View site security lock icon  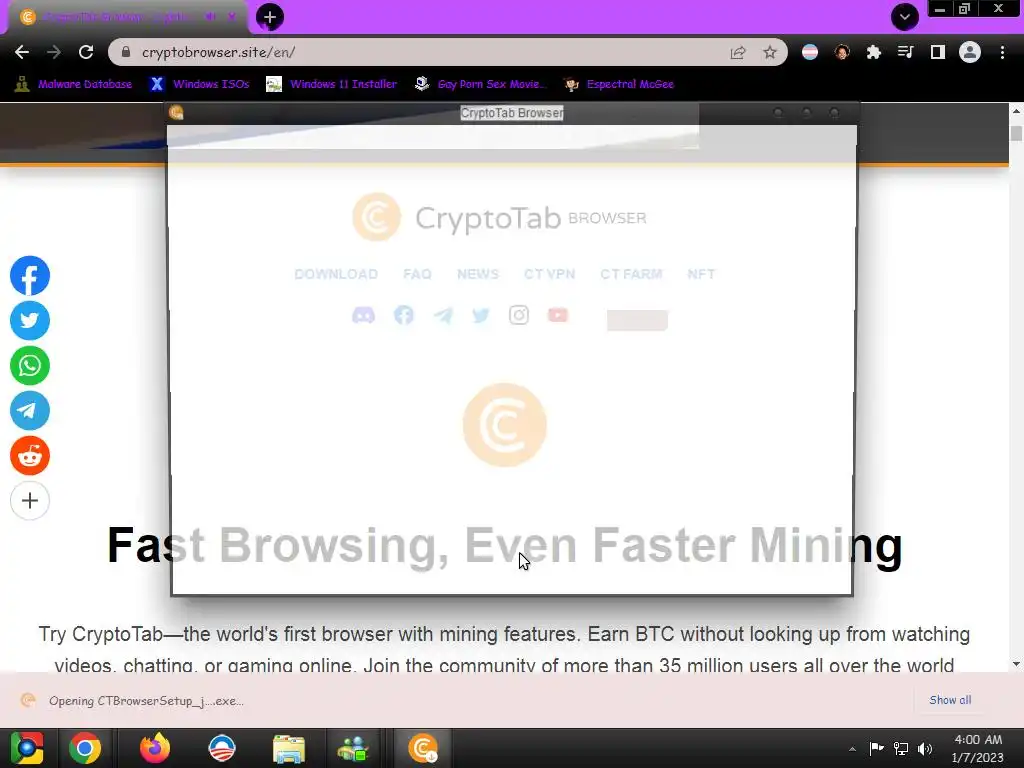click(126, 52)
